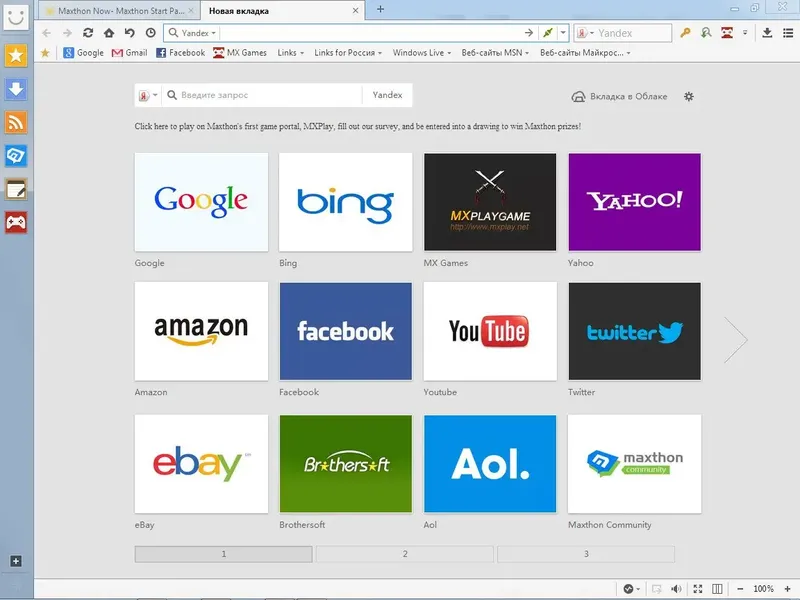800x600 pixels.
Task: Go back with the back arrow
Action: tap(46, 33)
